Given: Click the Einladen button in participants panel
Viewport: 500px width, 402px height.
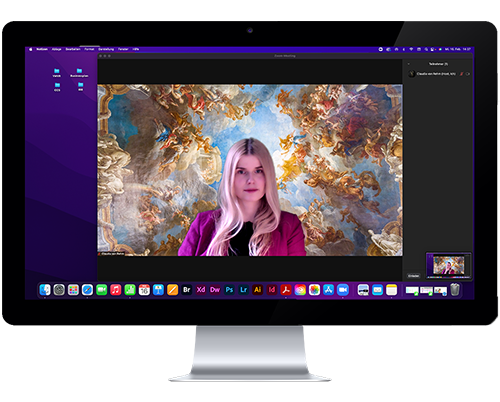Looking at the screenshot, I should tap(414, 276).
